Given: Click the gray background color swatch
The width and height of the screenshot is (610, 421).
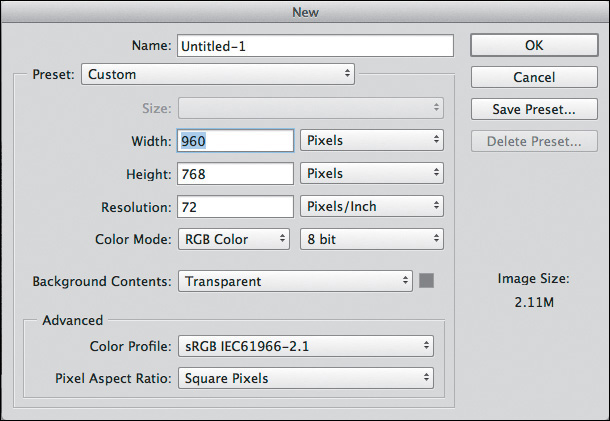Looking at the screenshot, I should coord(427,282).
